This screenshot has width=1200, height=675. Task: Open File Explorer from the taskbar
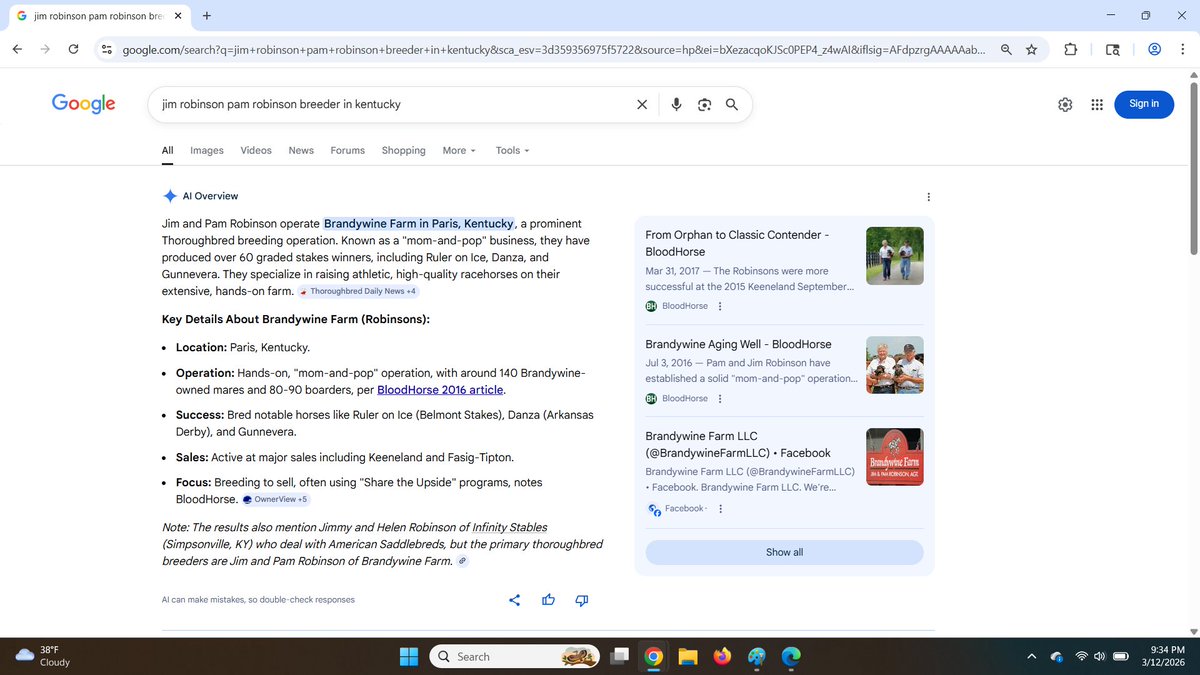pos(687,656)
